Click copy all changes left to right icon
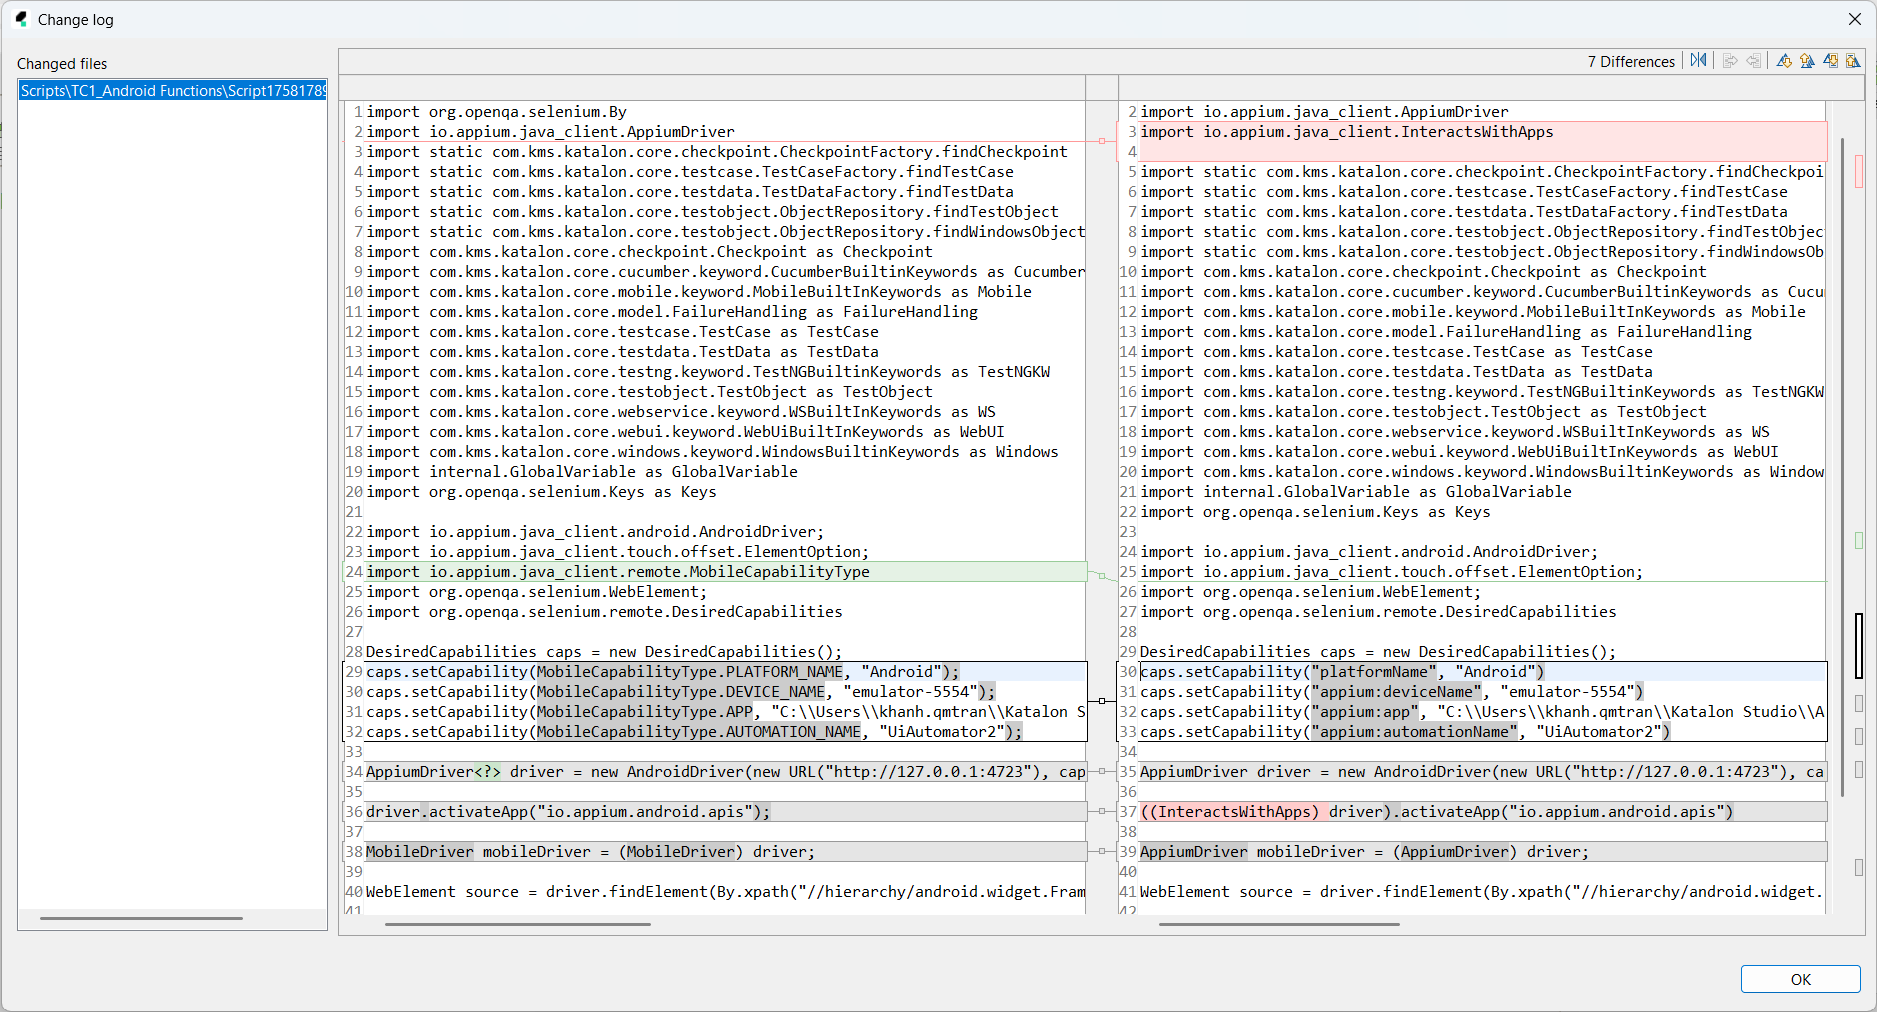This screenshot has height=1012, width=1877. pyautogui.click(x=1730, y=61)
